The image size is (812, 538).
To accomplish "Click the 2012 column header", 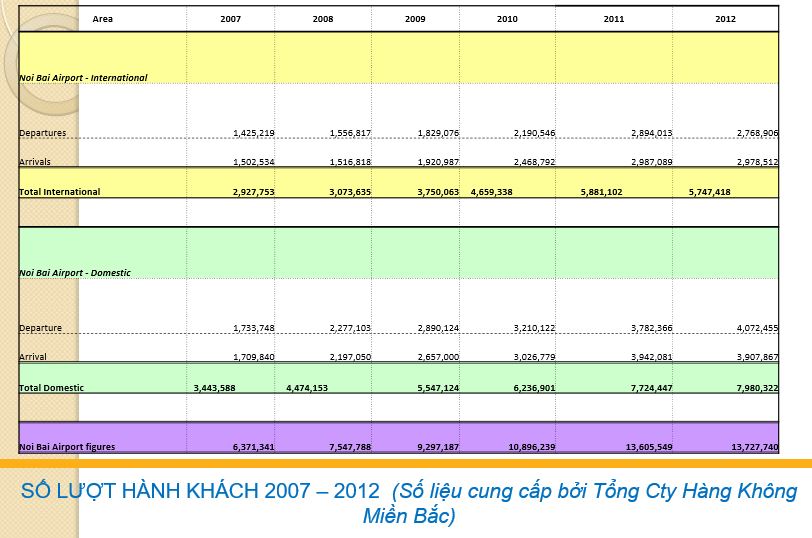I will [x=725, y=19].
